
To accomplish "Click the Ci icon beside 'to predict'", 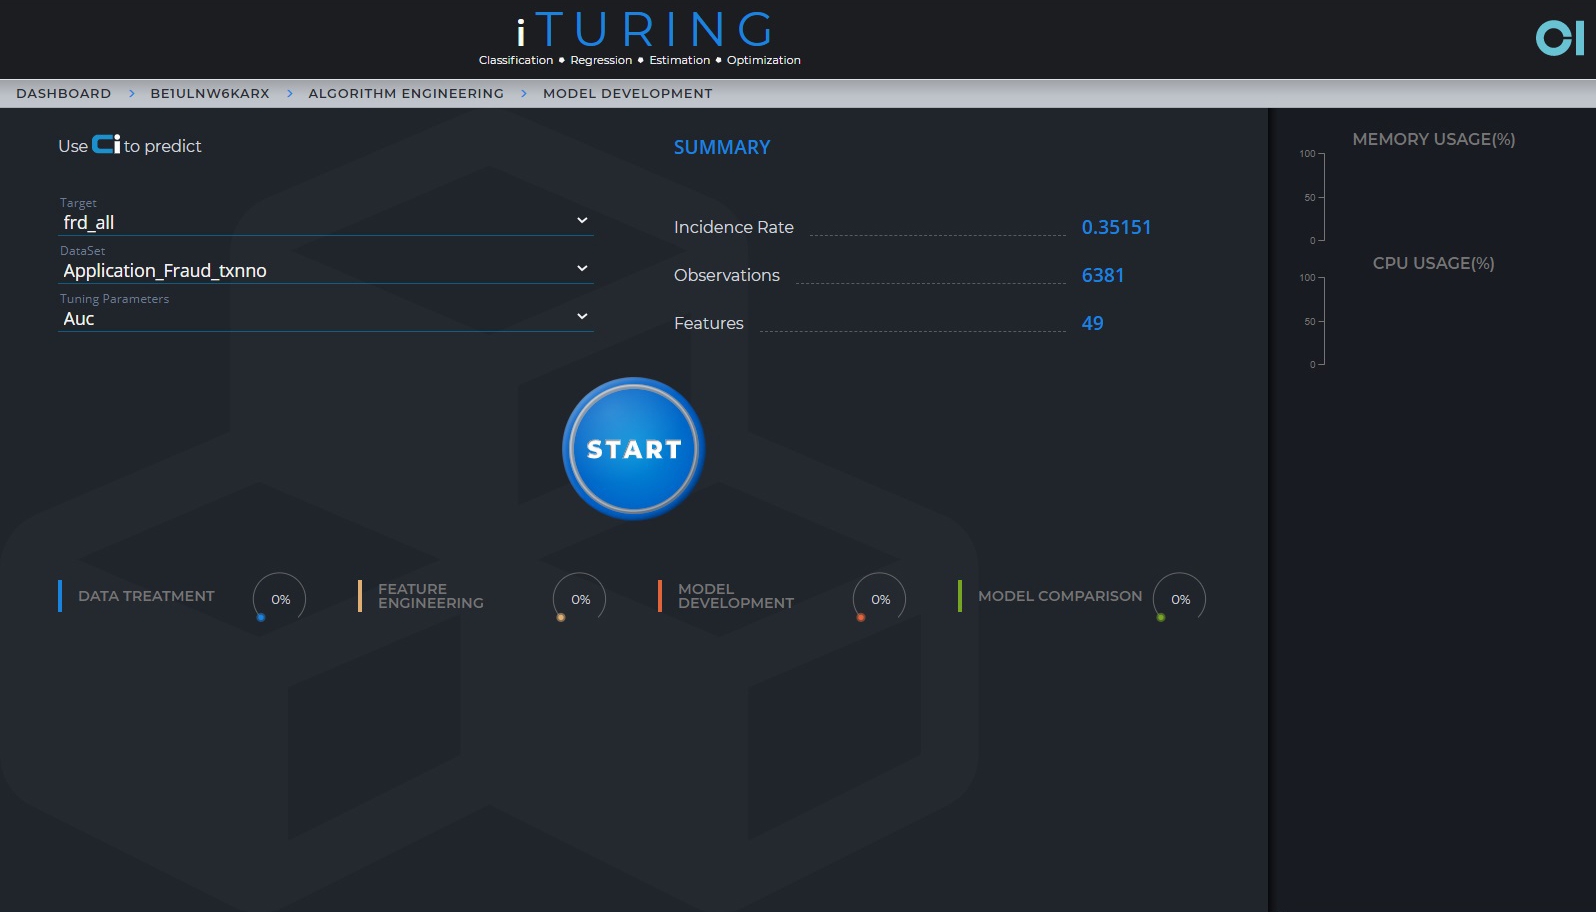I will (x=106, y=144).
